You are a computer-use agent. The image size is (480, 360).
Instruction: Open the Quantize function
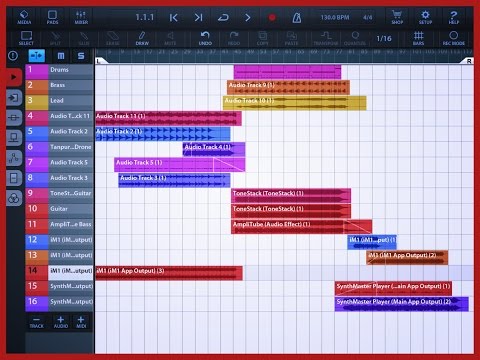pyautogui.click(x=355, y=38)
